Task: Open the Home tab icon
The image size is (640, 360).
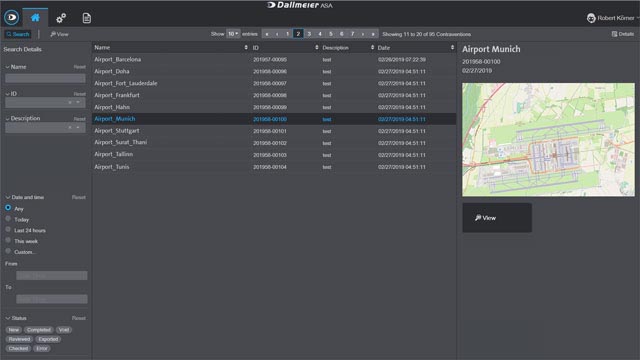Action: pos(35,18)
